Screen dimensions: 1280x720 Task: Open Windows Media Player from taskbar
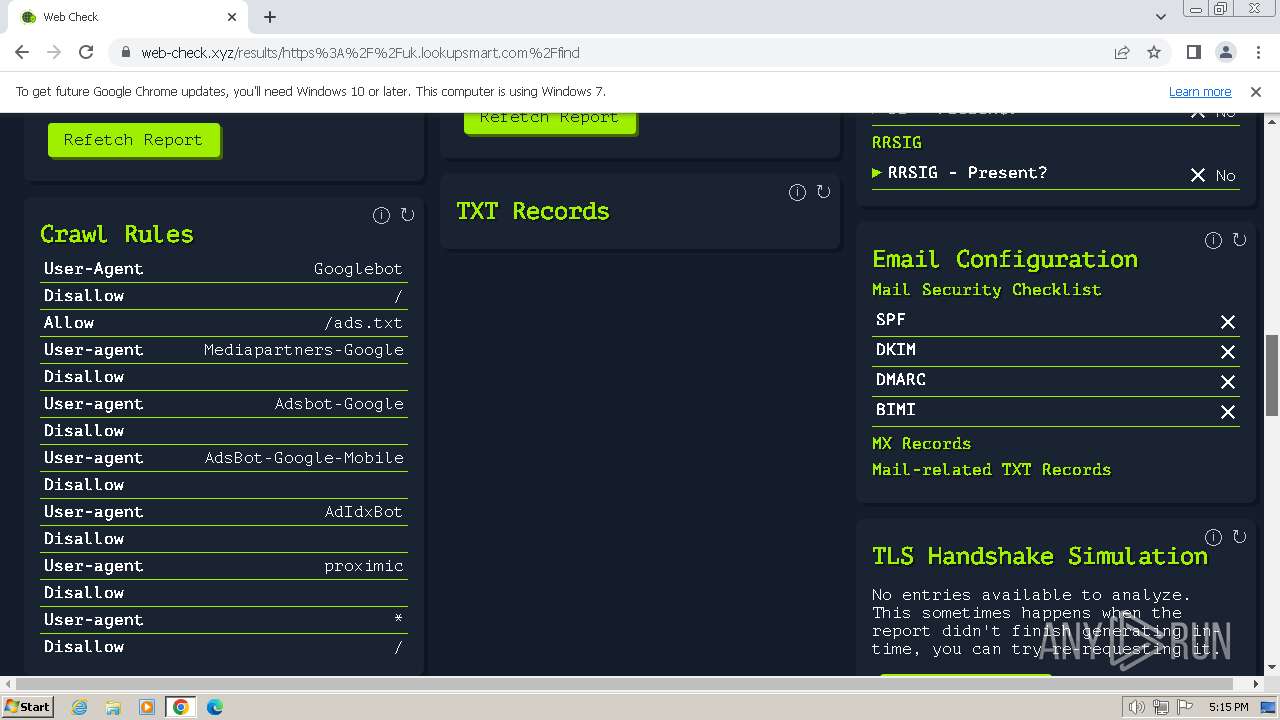tap(147, 707)
